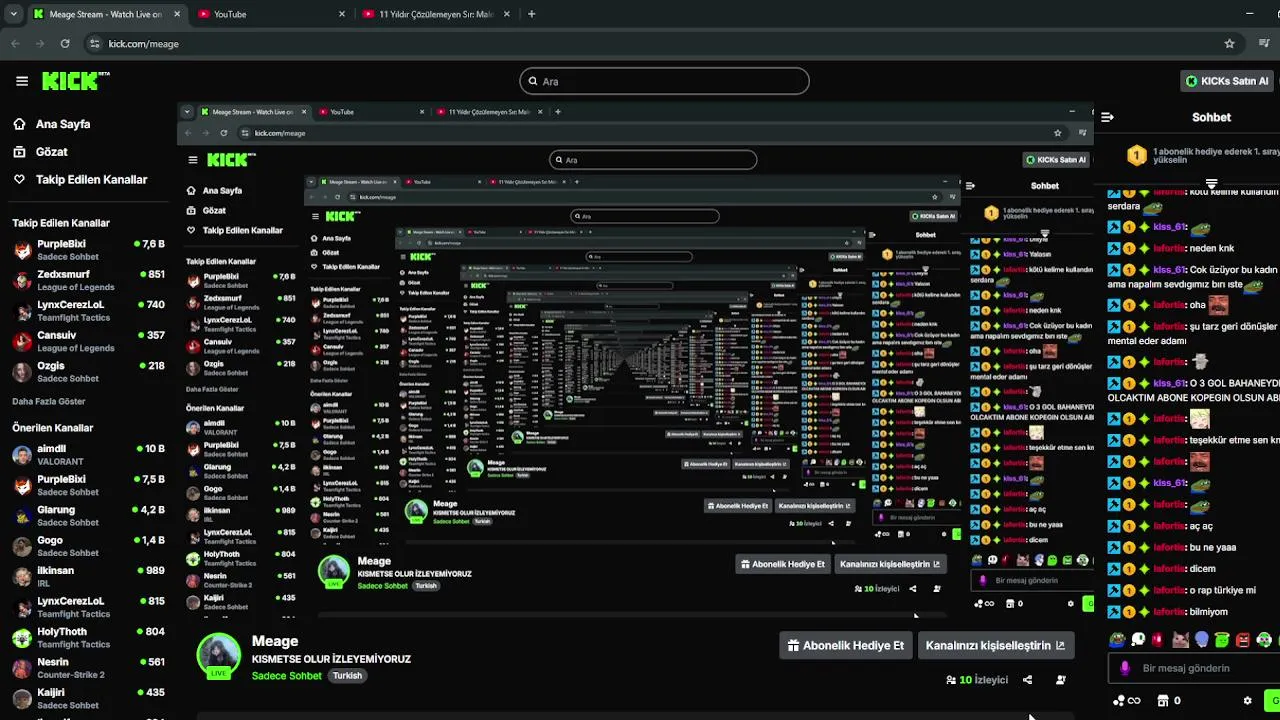Open Zedxsmurf channel with 851 viewers
Image resolution: width=1280 pixels, height=720 pixels.
(88, 280)
